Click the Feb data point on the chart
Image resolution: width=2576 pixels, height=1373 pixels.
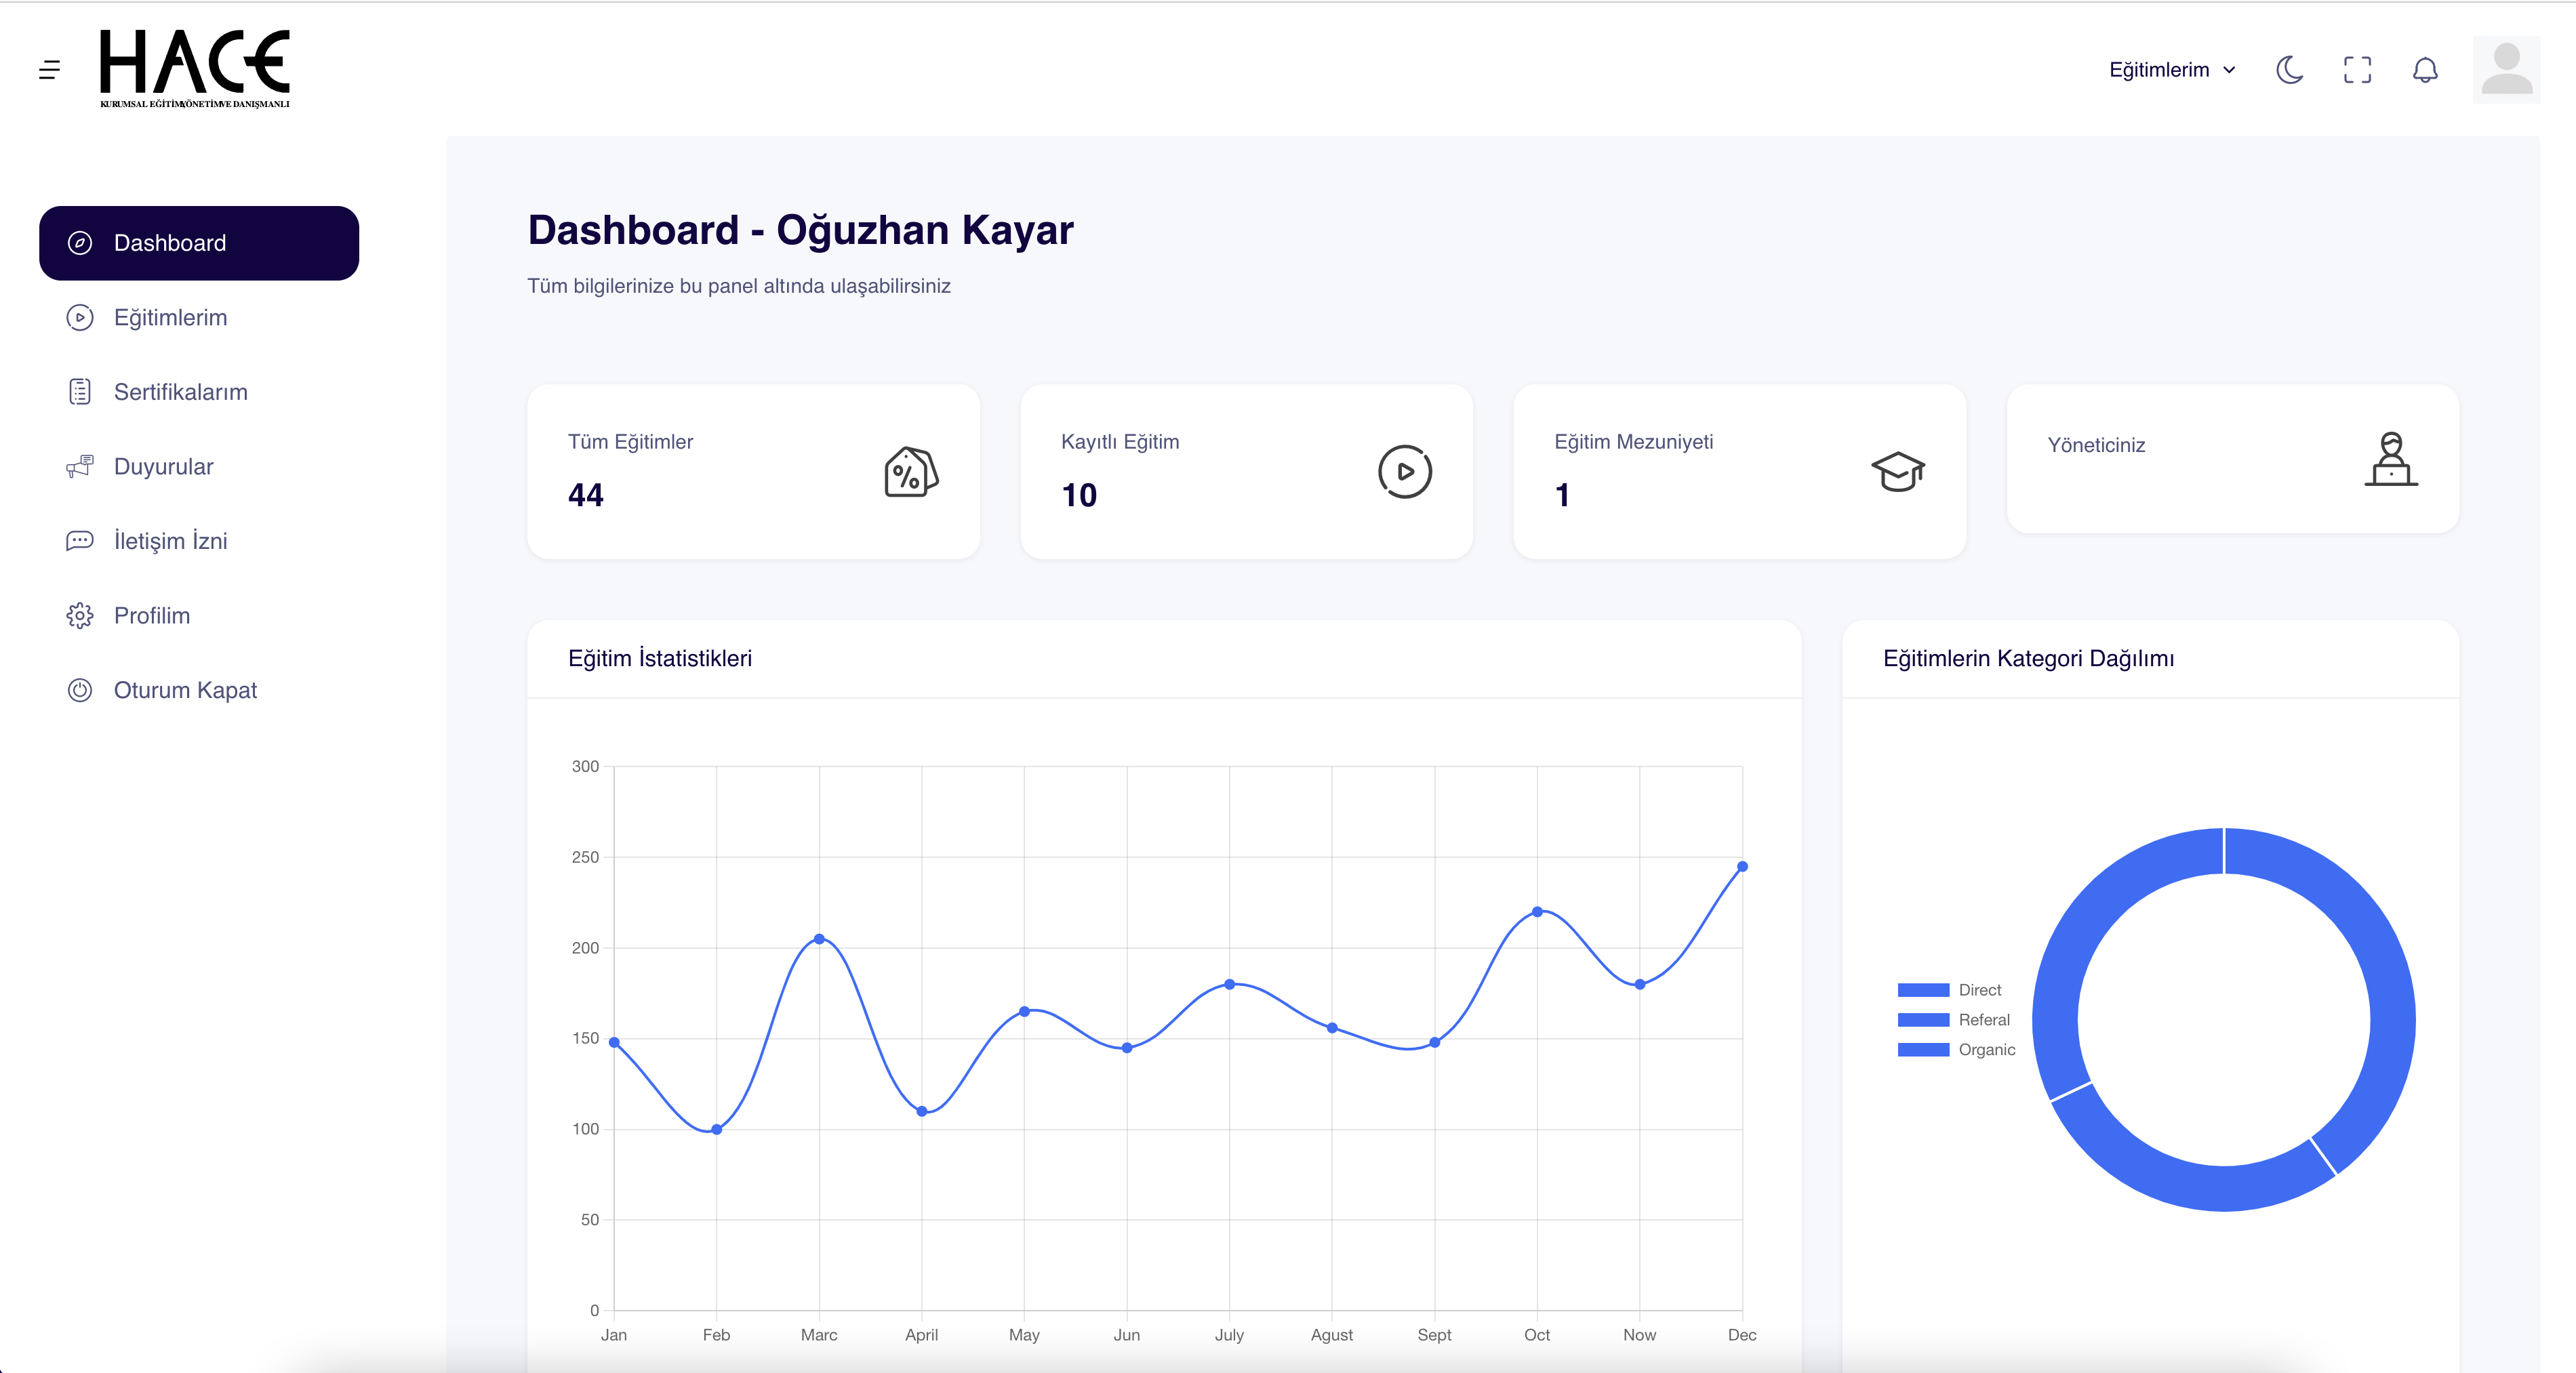[x=716, y=1130]
